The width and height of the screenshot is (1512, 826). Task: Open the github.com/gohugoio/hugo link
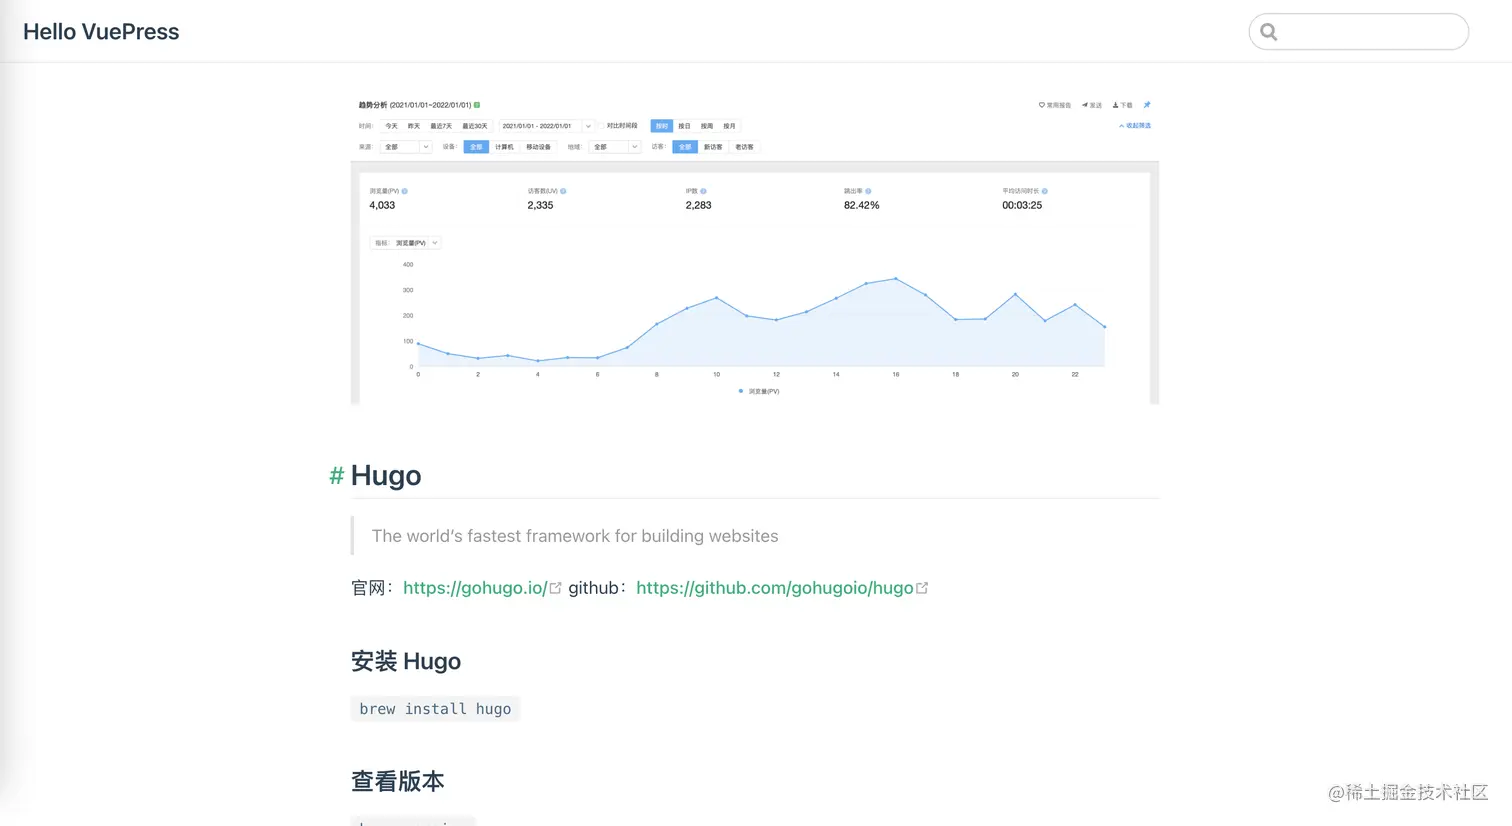(775, 588)
